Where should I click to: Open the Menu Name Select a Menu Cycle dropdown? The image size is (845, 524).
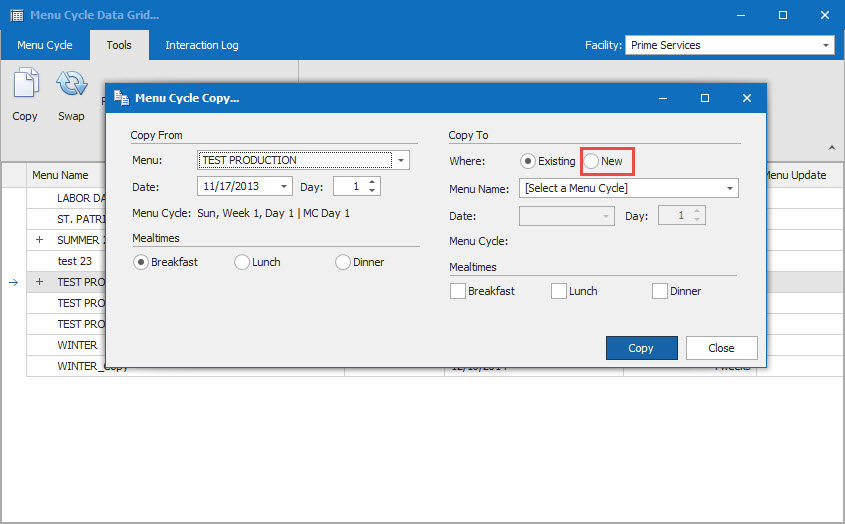(x=730, y=188)
